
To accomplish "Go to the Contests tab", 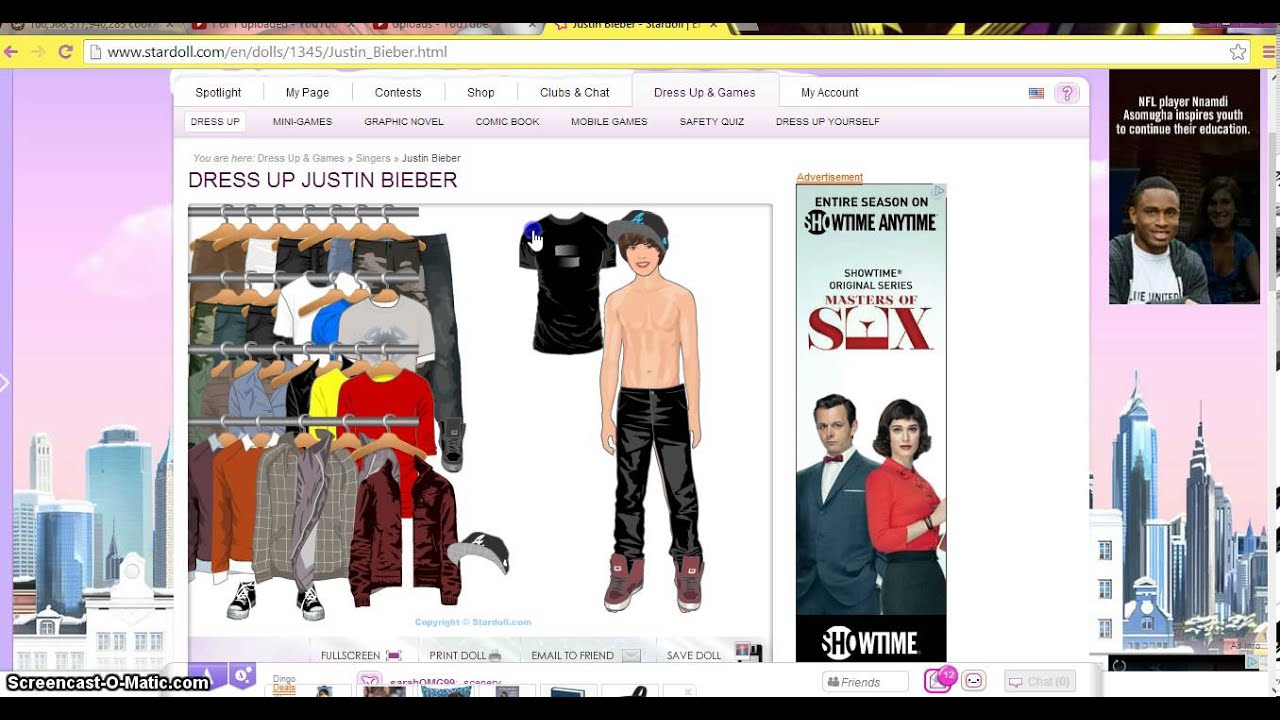I will point(398,93).
